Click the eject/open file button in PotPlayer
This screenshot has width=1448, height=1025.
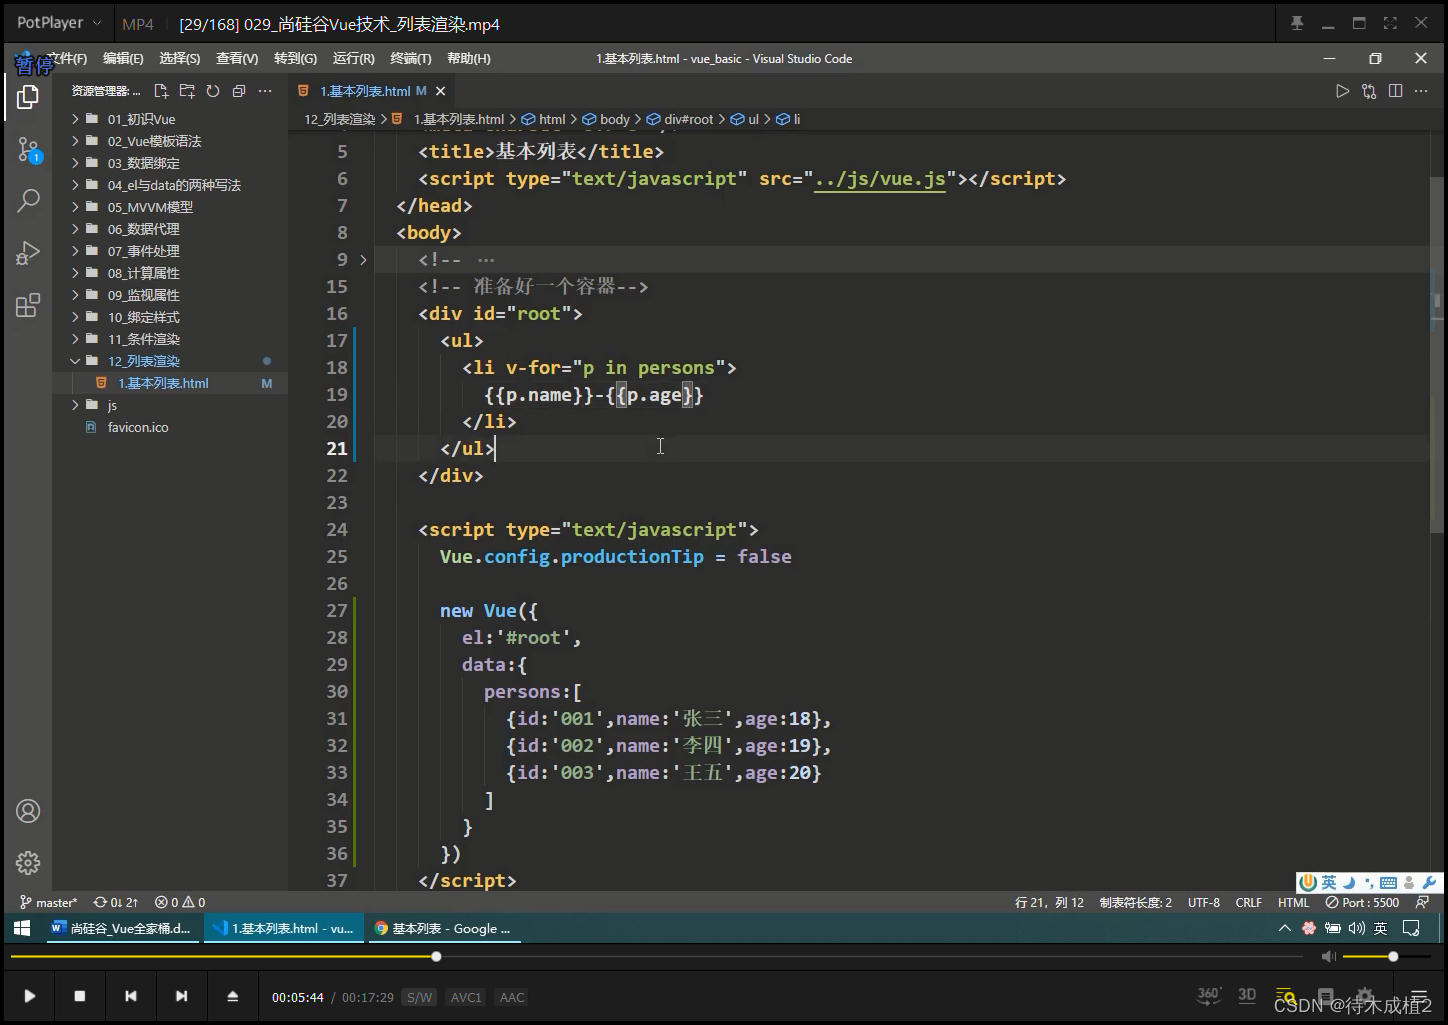click(232, 996)
